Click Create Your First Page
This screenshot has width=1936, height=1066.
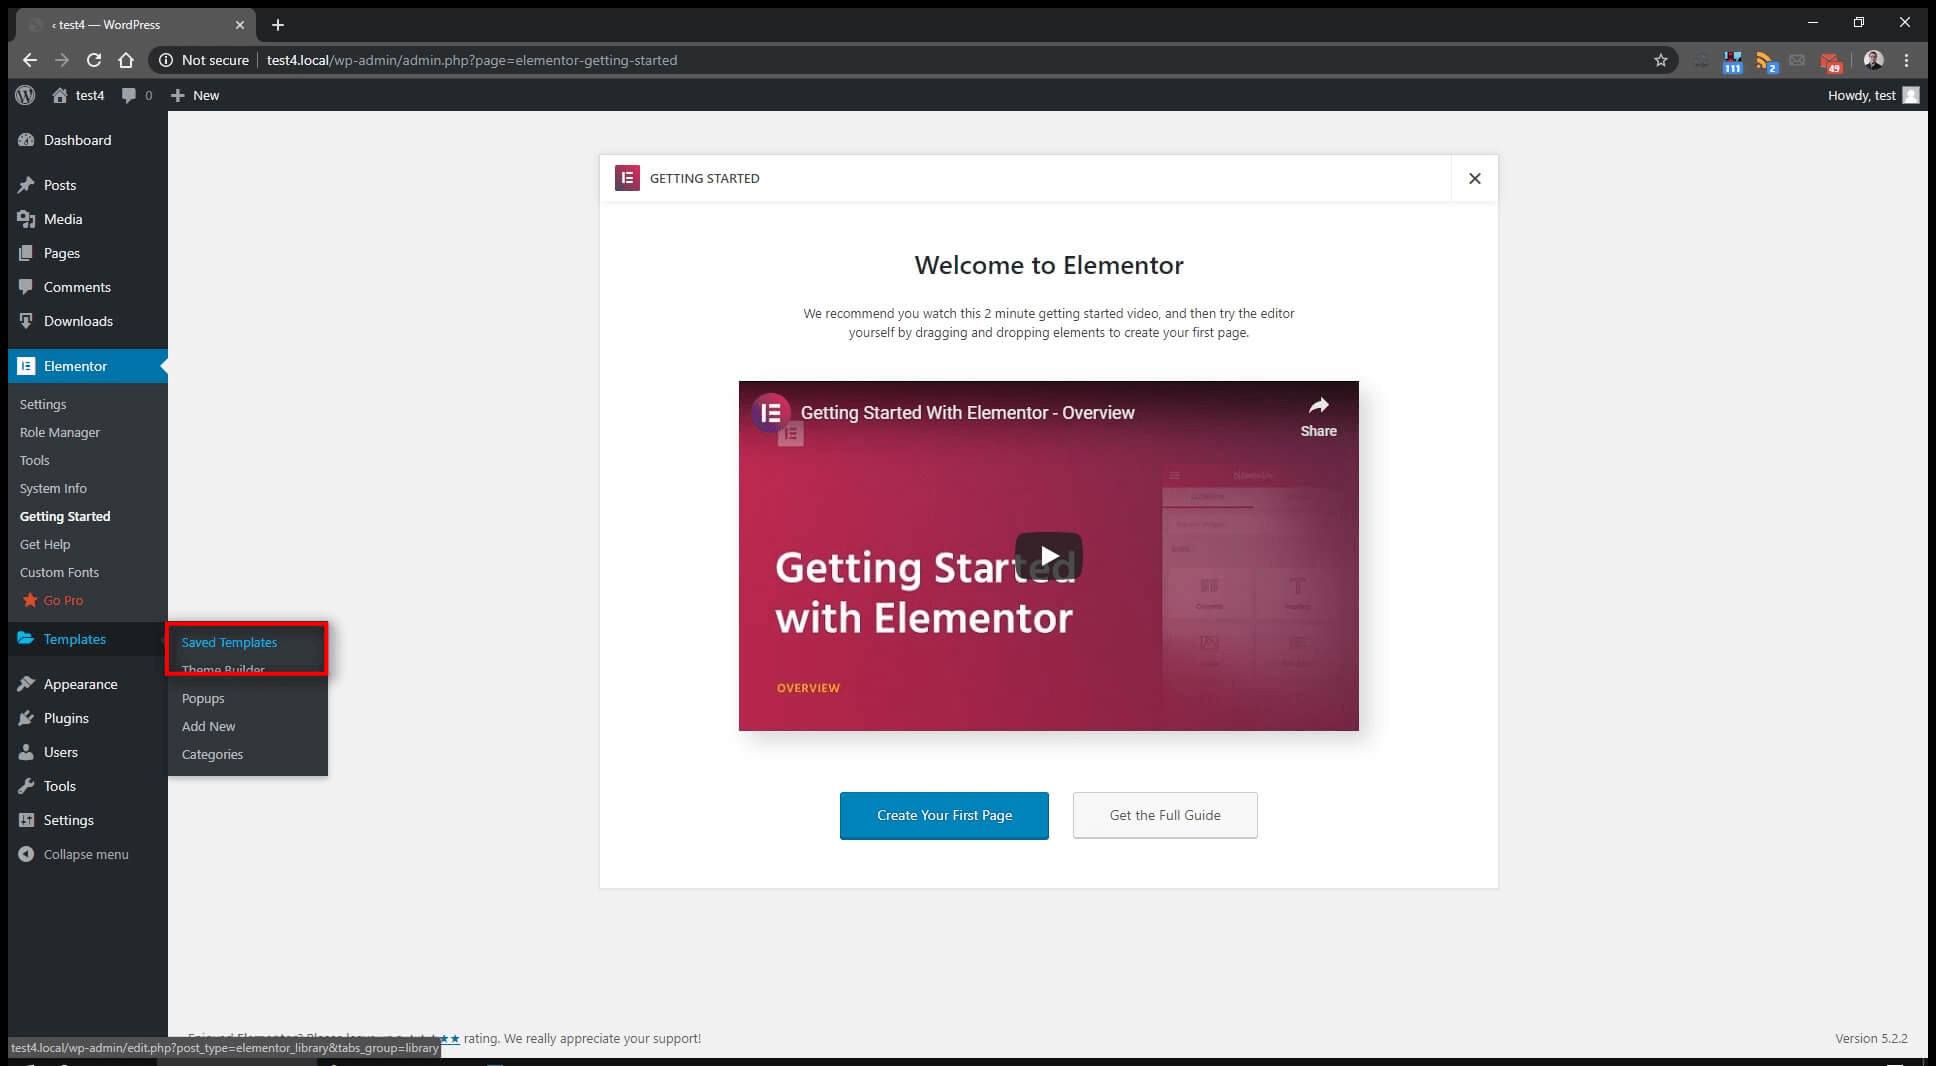tap(944, 815)
